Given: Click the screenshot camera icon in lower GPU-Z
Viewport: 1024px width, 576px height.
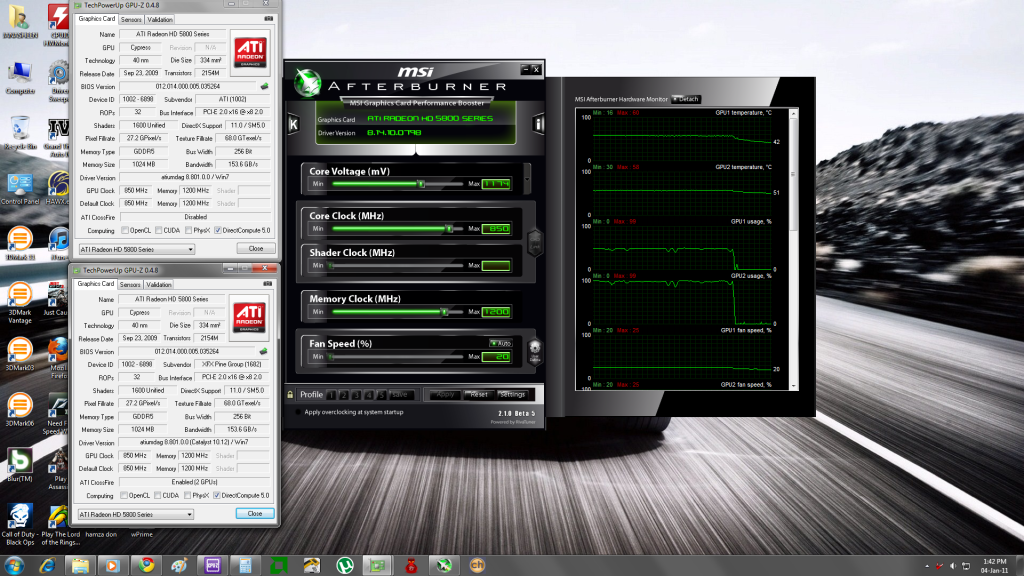Looking at the screenshot, I should pos(268,284).
